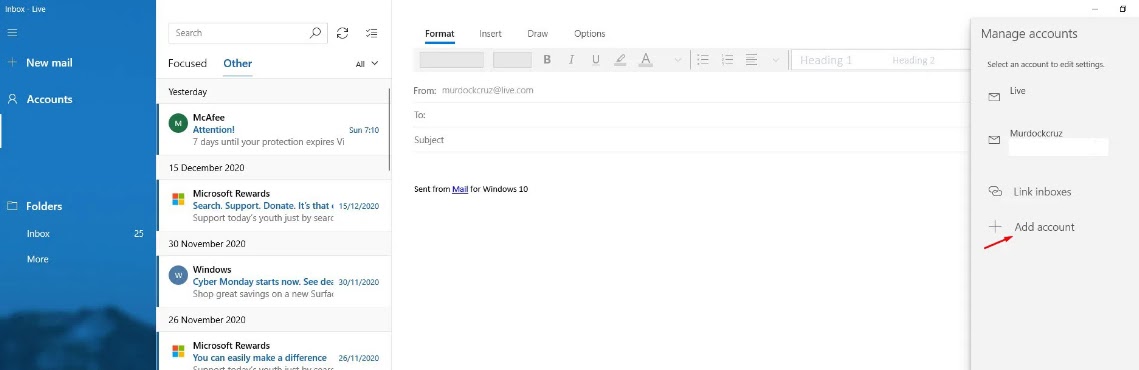Screen dimensions: 1139x370
Task: Click the Windows sender avatar
Action: [x=178, y=275]
